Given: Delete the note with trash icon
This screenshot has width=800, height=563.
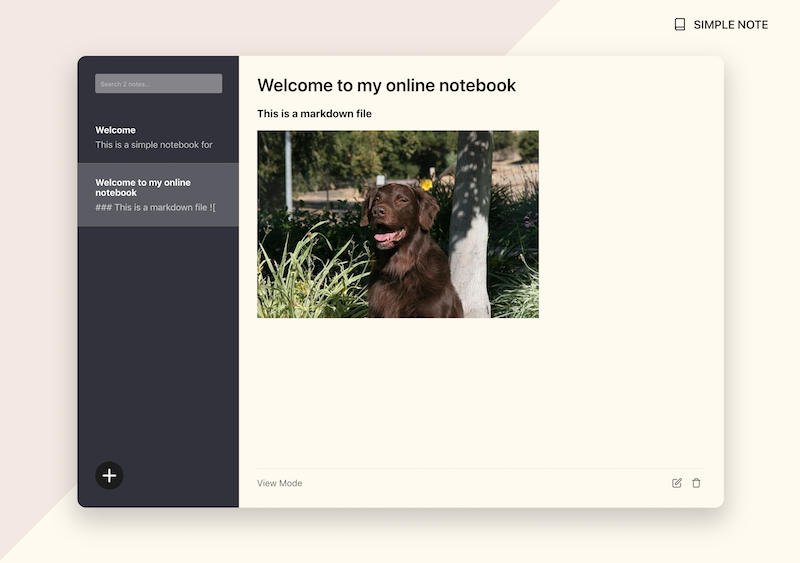Looking at the screenshot, I should click(x=696, y=483).
